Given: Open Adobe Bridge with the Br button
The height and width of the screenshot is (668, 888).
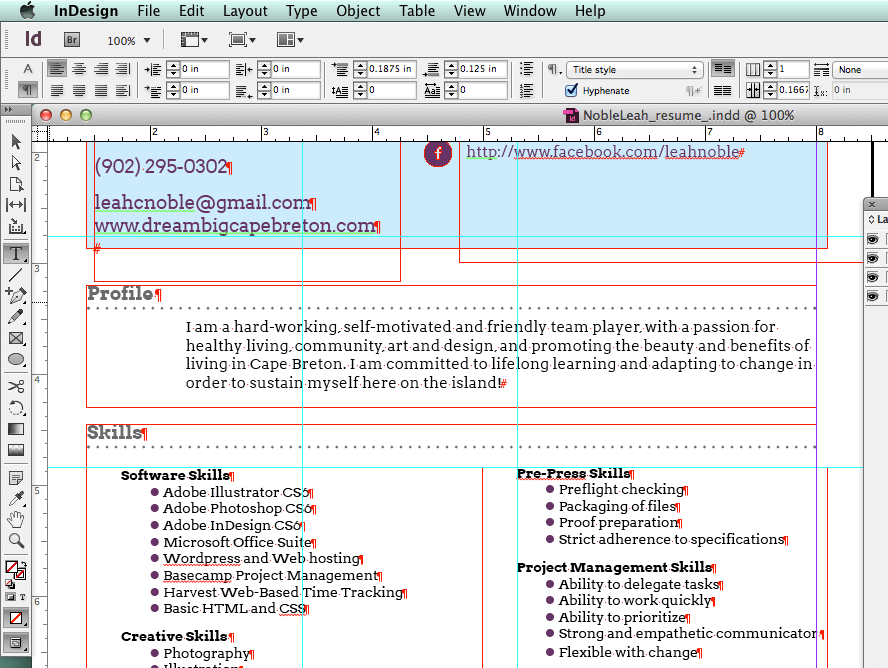Looking at the screenshot, I should pos(71,40).
